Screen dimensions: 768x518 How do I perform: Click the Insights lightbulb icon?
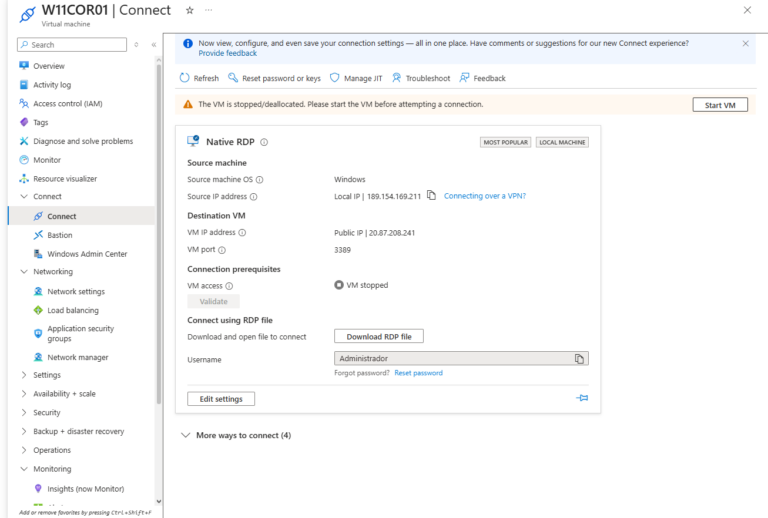coord(38,488)
